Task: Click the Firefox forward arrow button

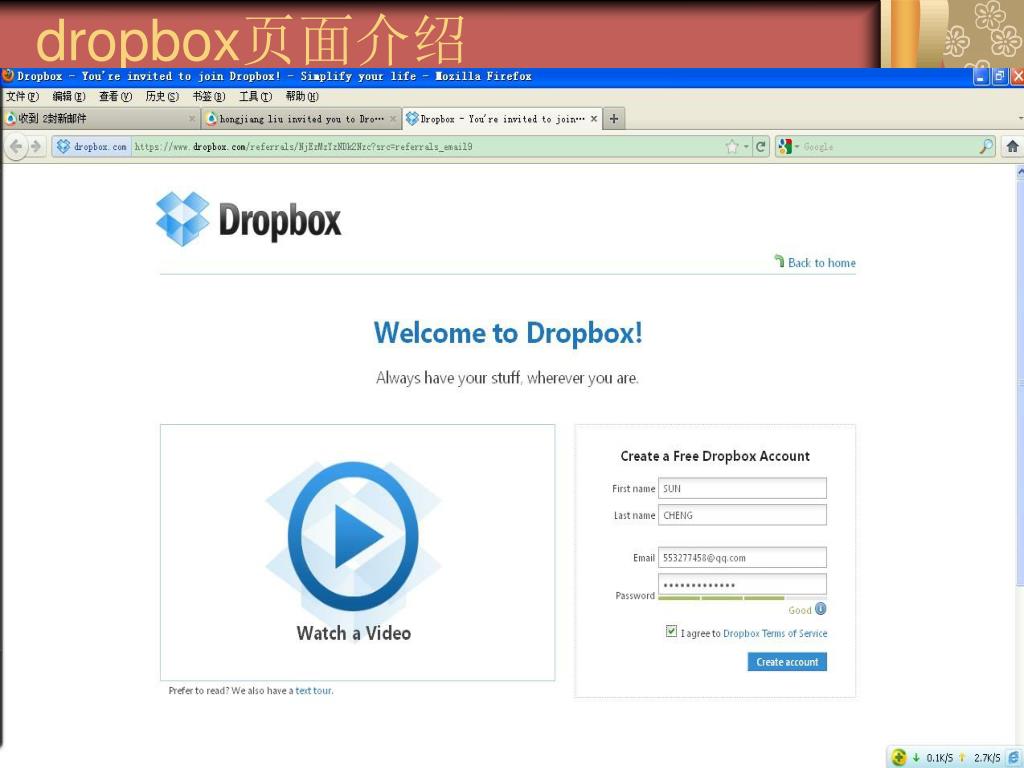Action: (x=36, y=147)
